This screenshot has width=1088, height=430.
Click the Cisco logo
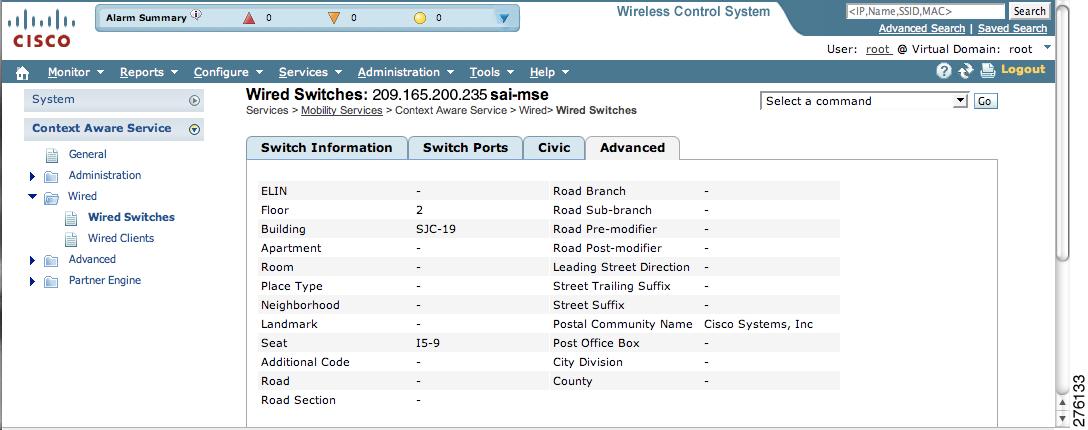42,29
